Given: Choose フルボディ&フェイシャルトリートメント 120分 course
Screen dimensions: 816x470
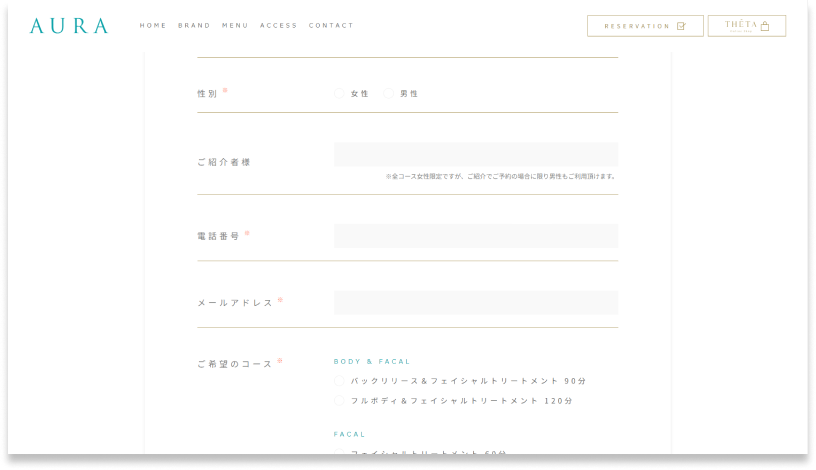Looking at the screenshot, I should coord(340,400).
